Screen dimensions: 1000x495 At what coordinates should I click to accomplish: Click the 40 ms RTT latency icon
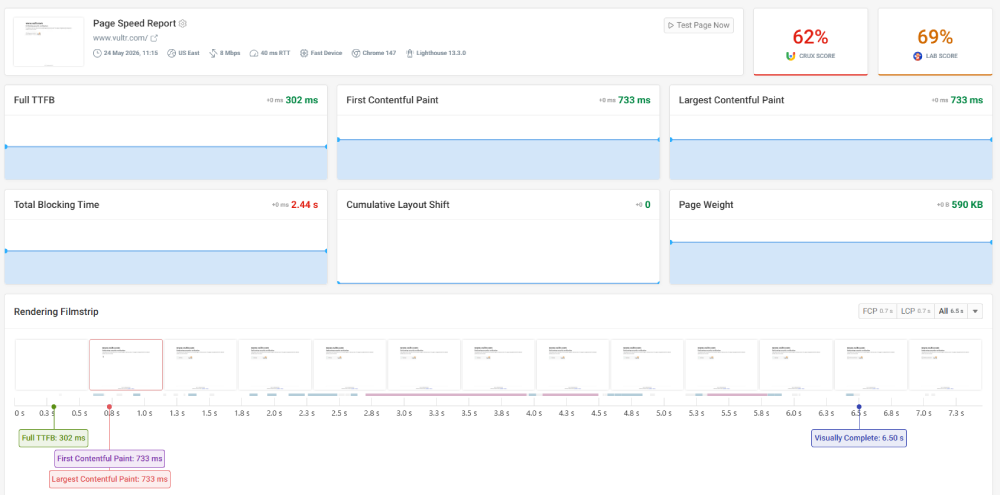point(253,53)
